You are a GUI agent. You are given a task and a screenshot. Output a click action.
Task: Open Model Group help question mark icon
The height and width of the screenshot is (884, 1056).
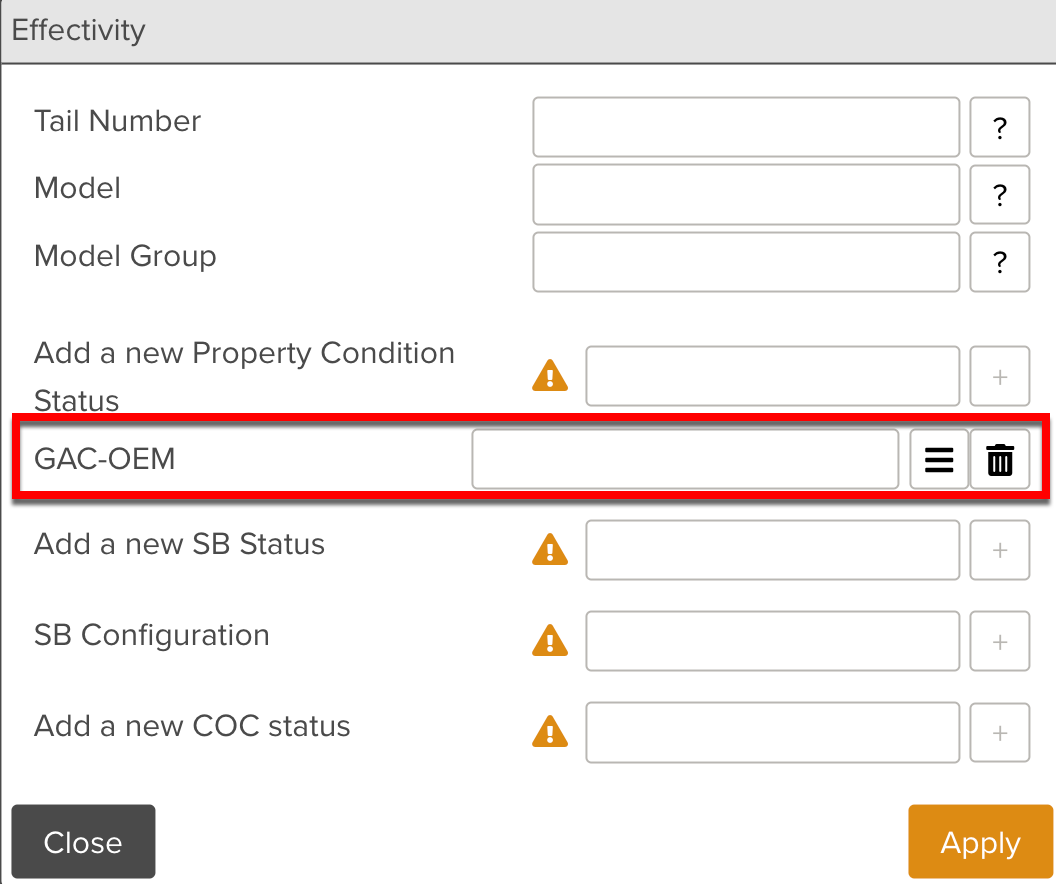click(x=999, y=261)
